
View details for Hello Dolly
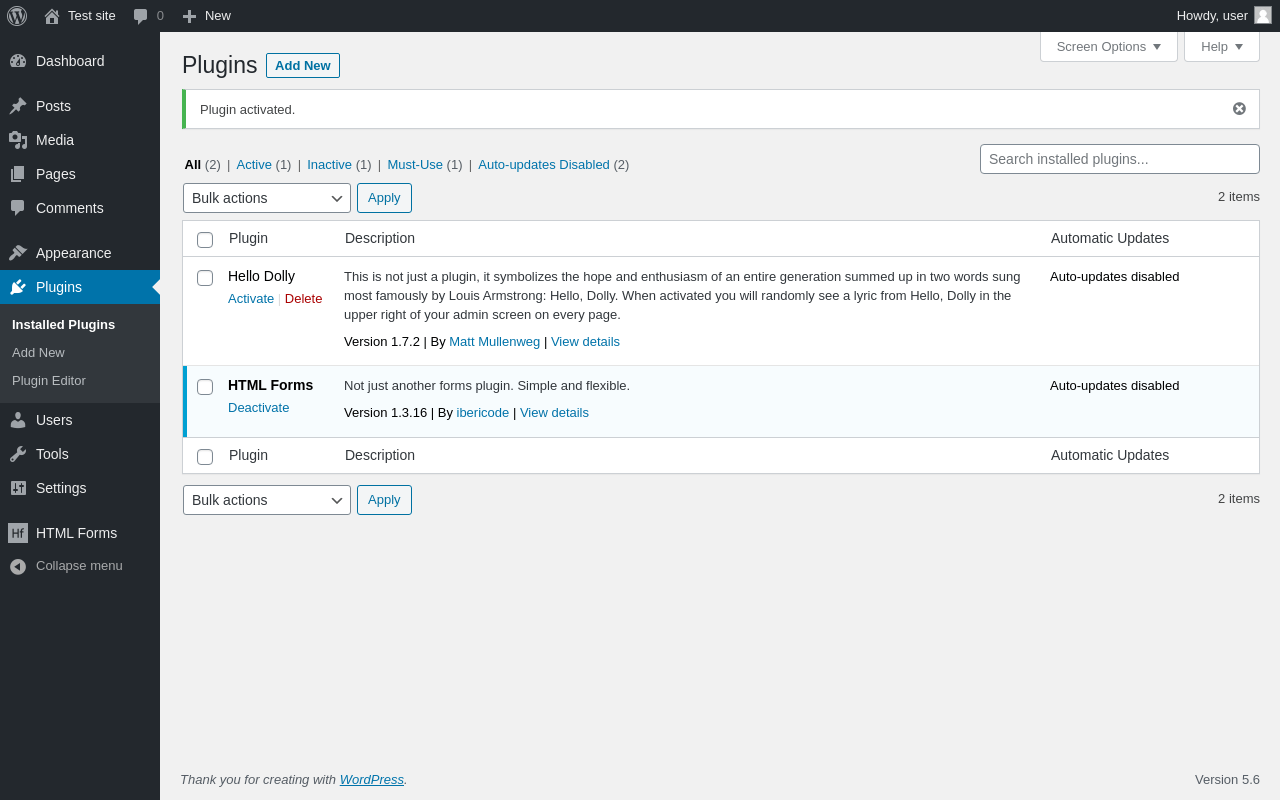[x=585, y=342]
